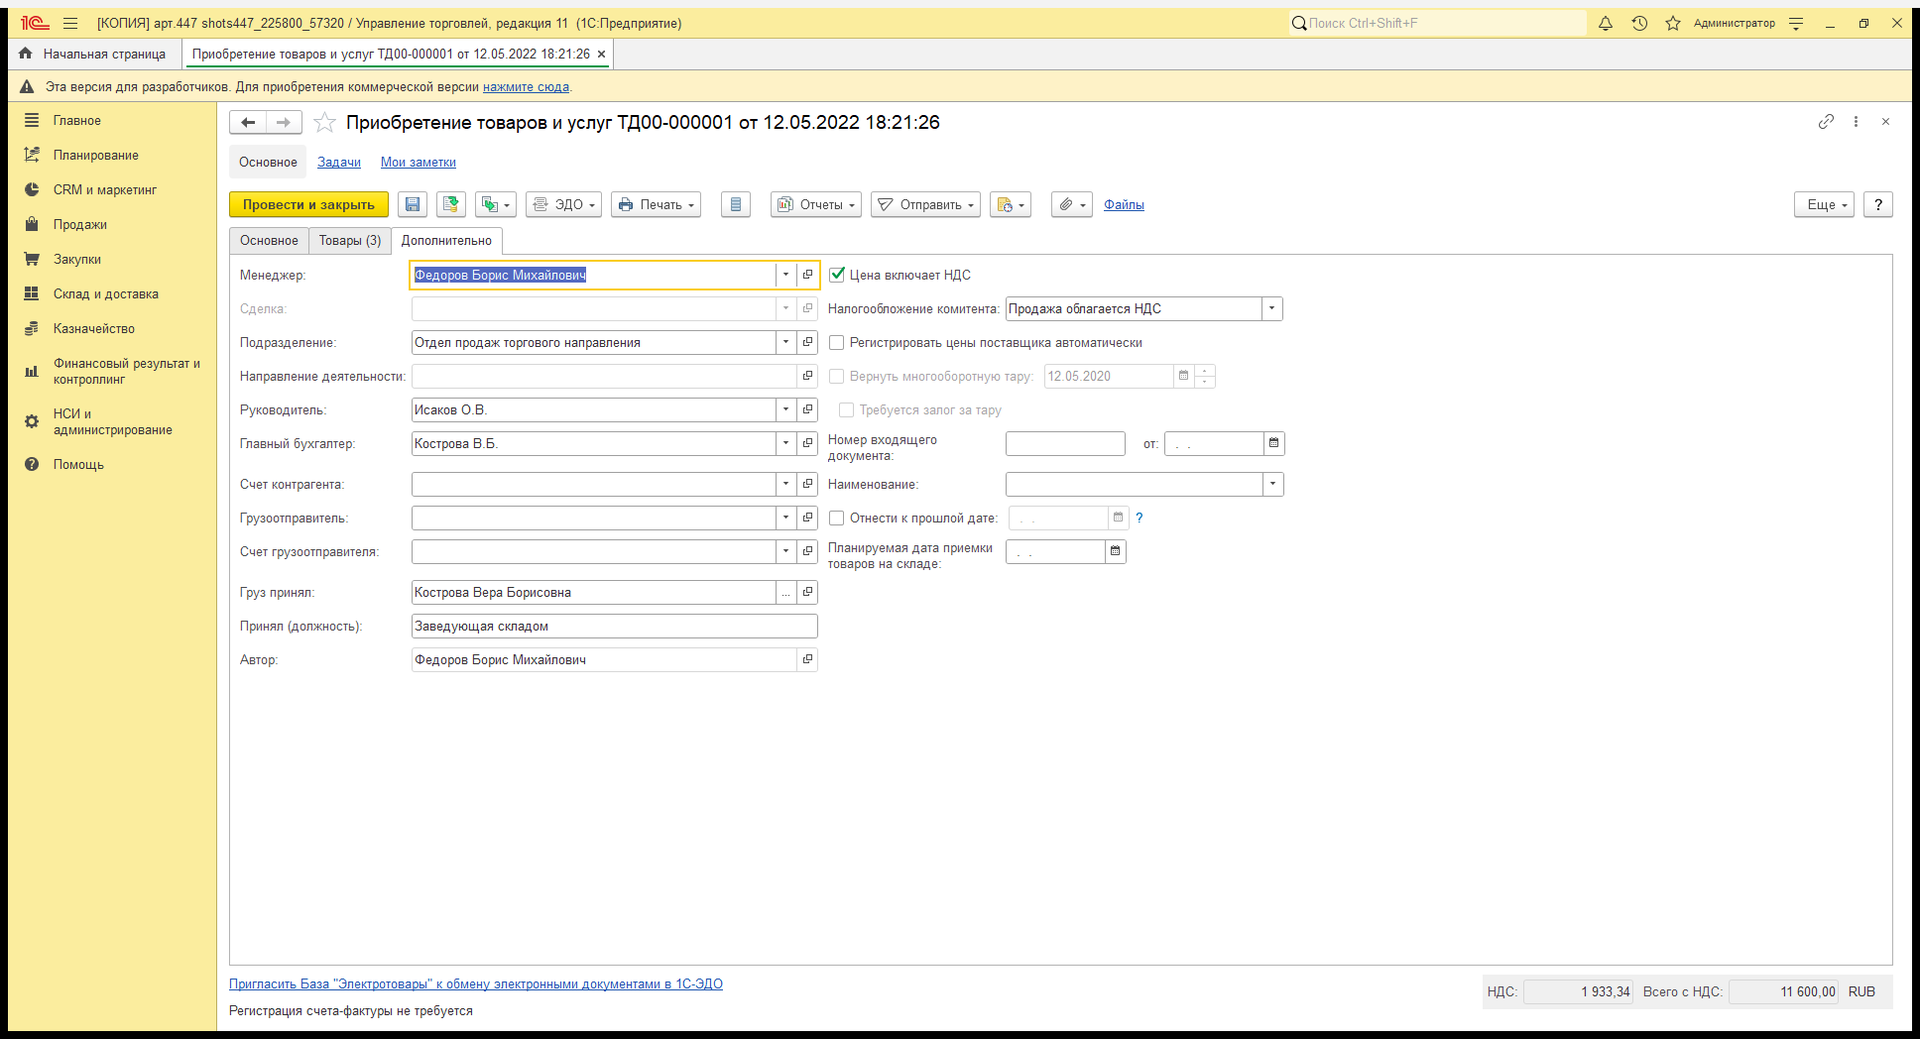Switch to Основное inner tab

coord(269,241)
